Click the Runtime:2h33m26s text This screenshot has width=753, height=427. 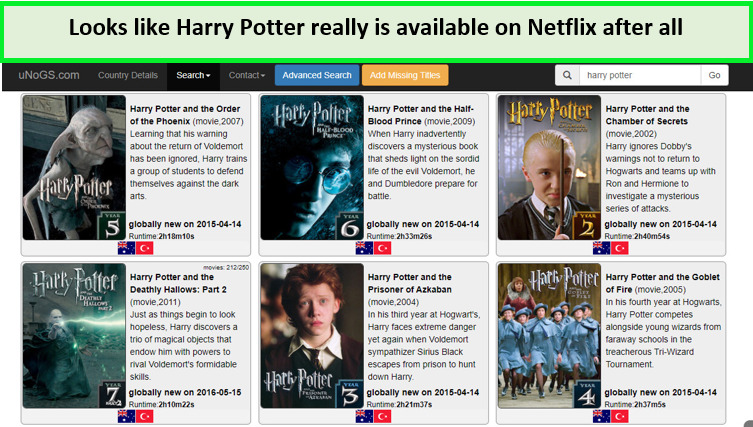click(x=400, y=236)
